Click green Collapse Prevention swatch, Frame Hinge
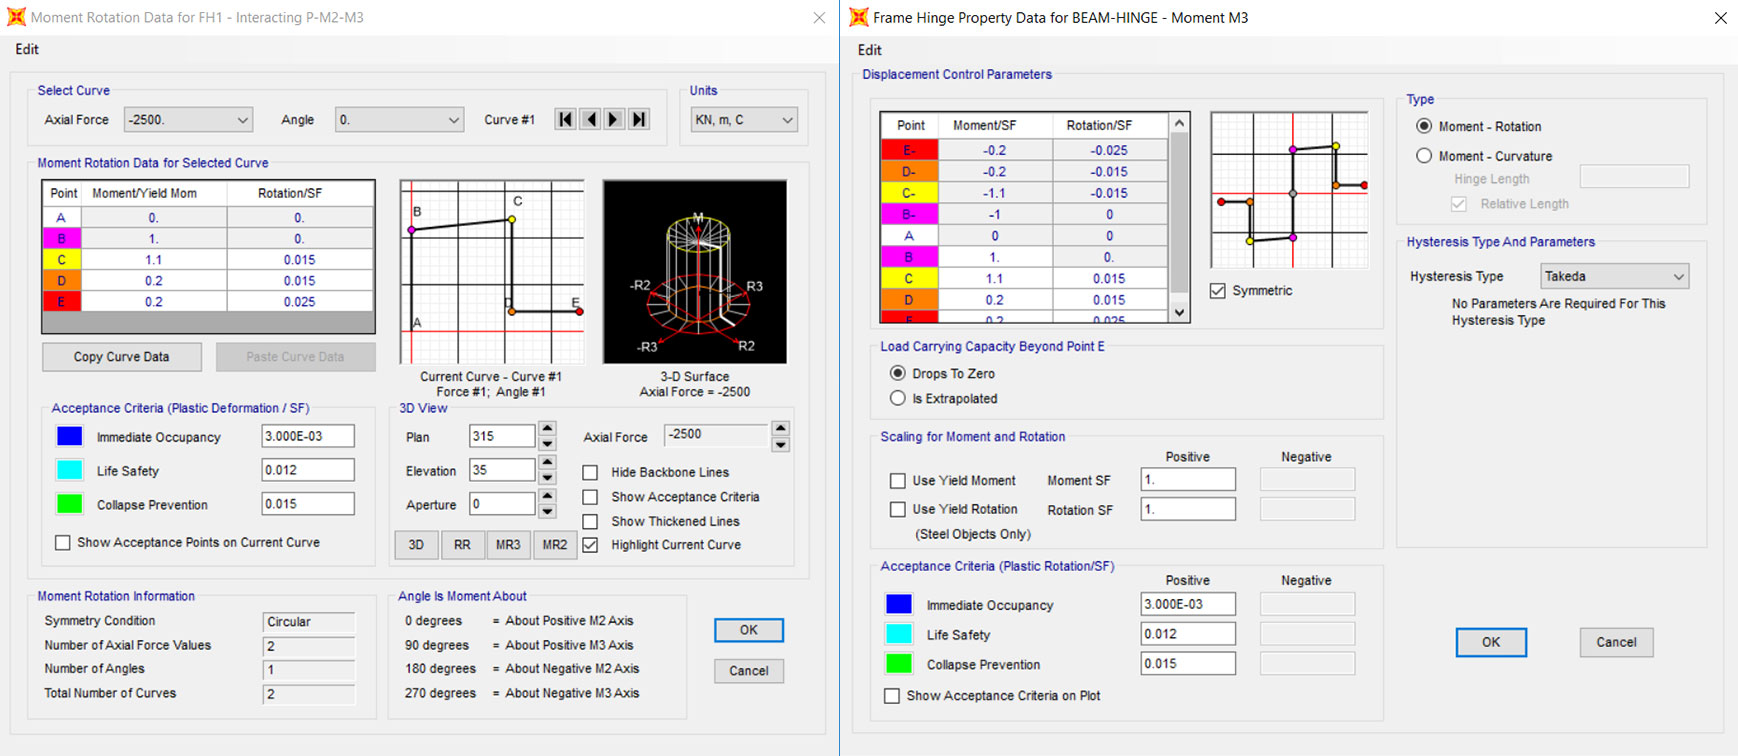This screenshot has height=756, width=1738. pos(899,664)
